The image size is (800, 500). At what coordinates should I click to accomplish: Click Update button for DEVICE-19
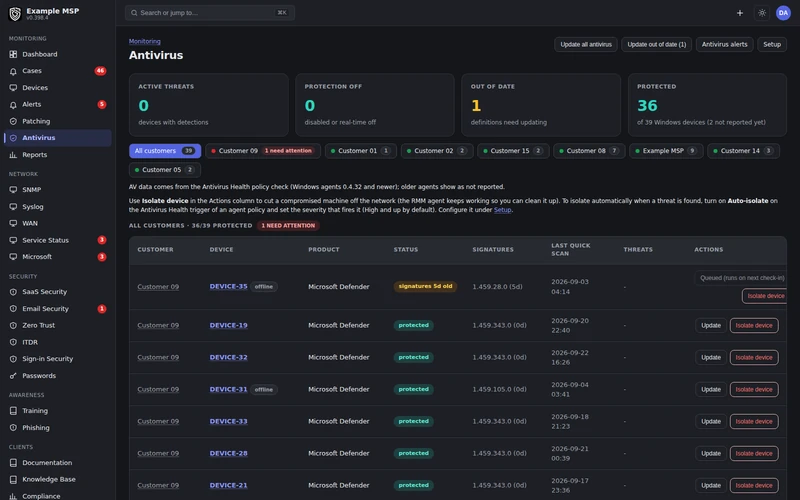(710, 326)
